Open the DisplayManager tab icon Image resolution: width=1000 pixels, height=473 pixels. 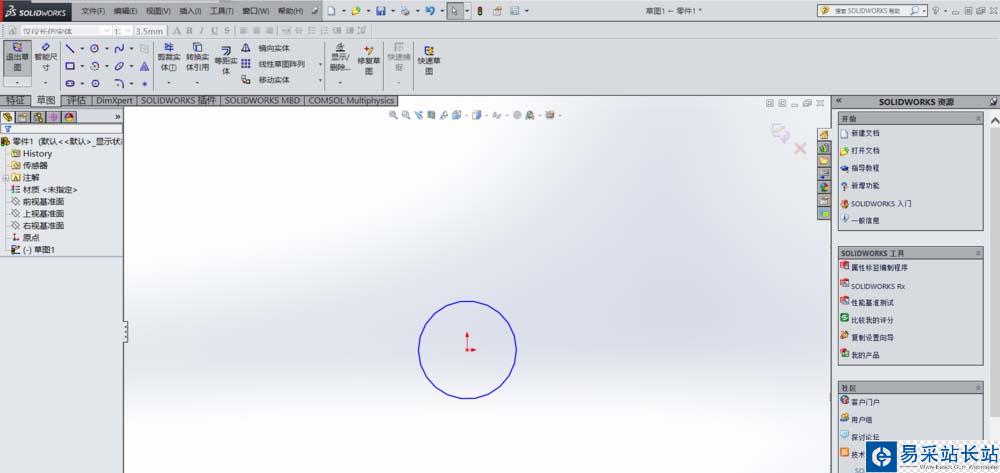pyautogui.click(x=69, y=117)
